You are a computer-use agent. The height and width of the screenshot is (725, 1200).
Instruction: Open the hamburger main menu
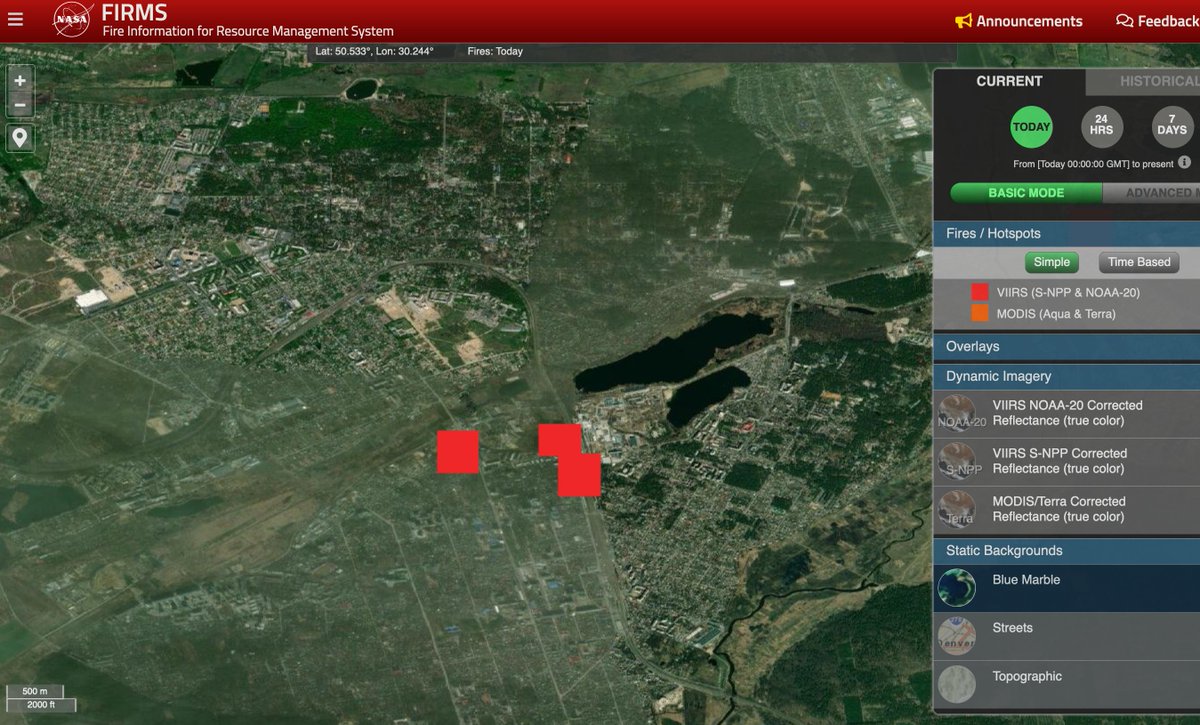15,19
